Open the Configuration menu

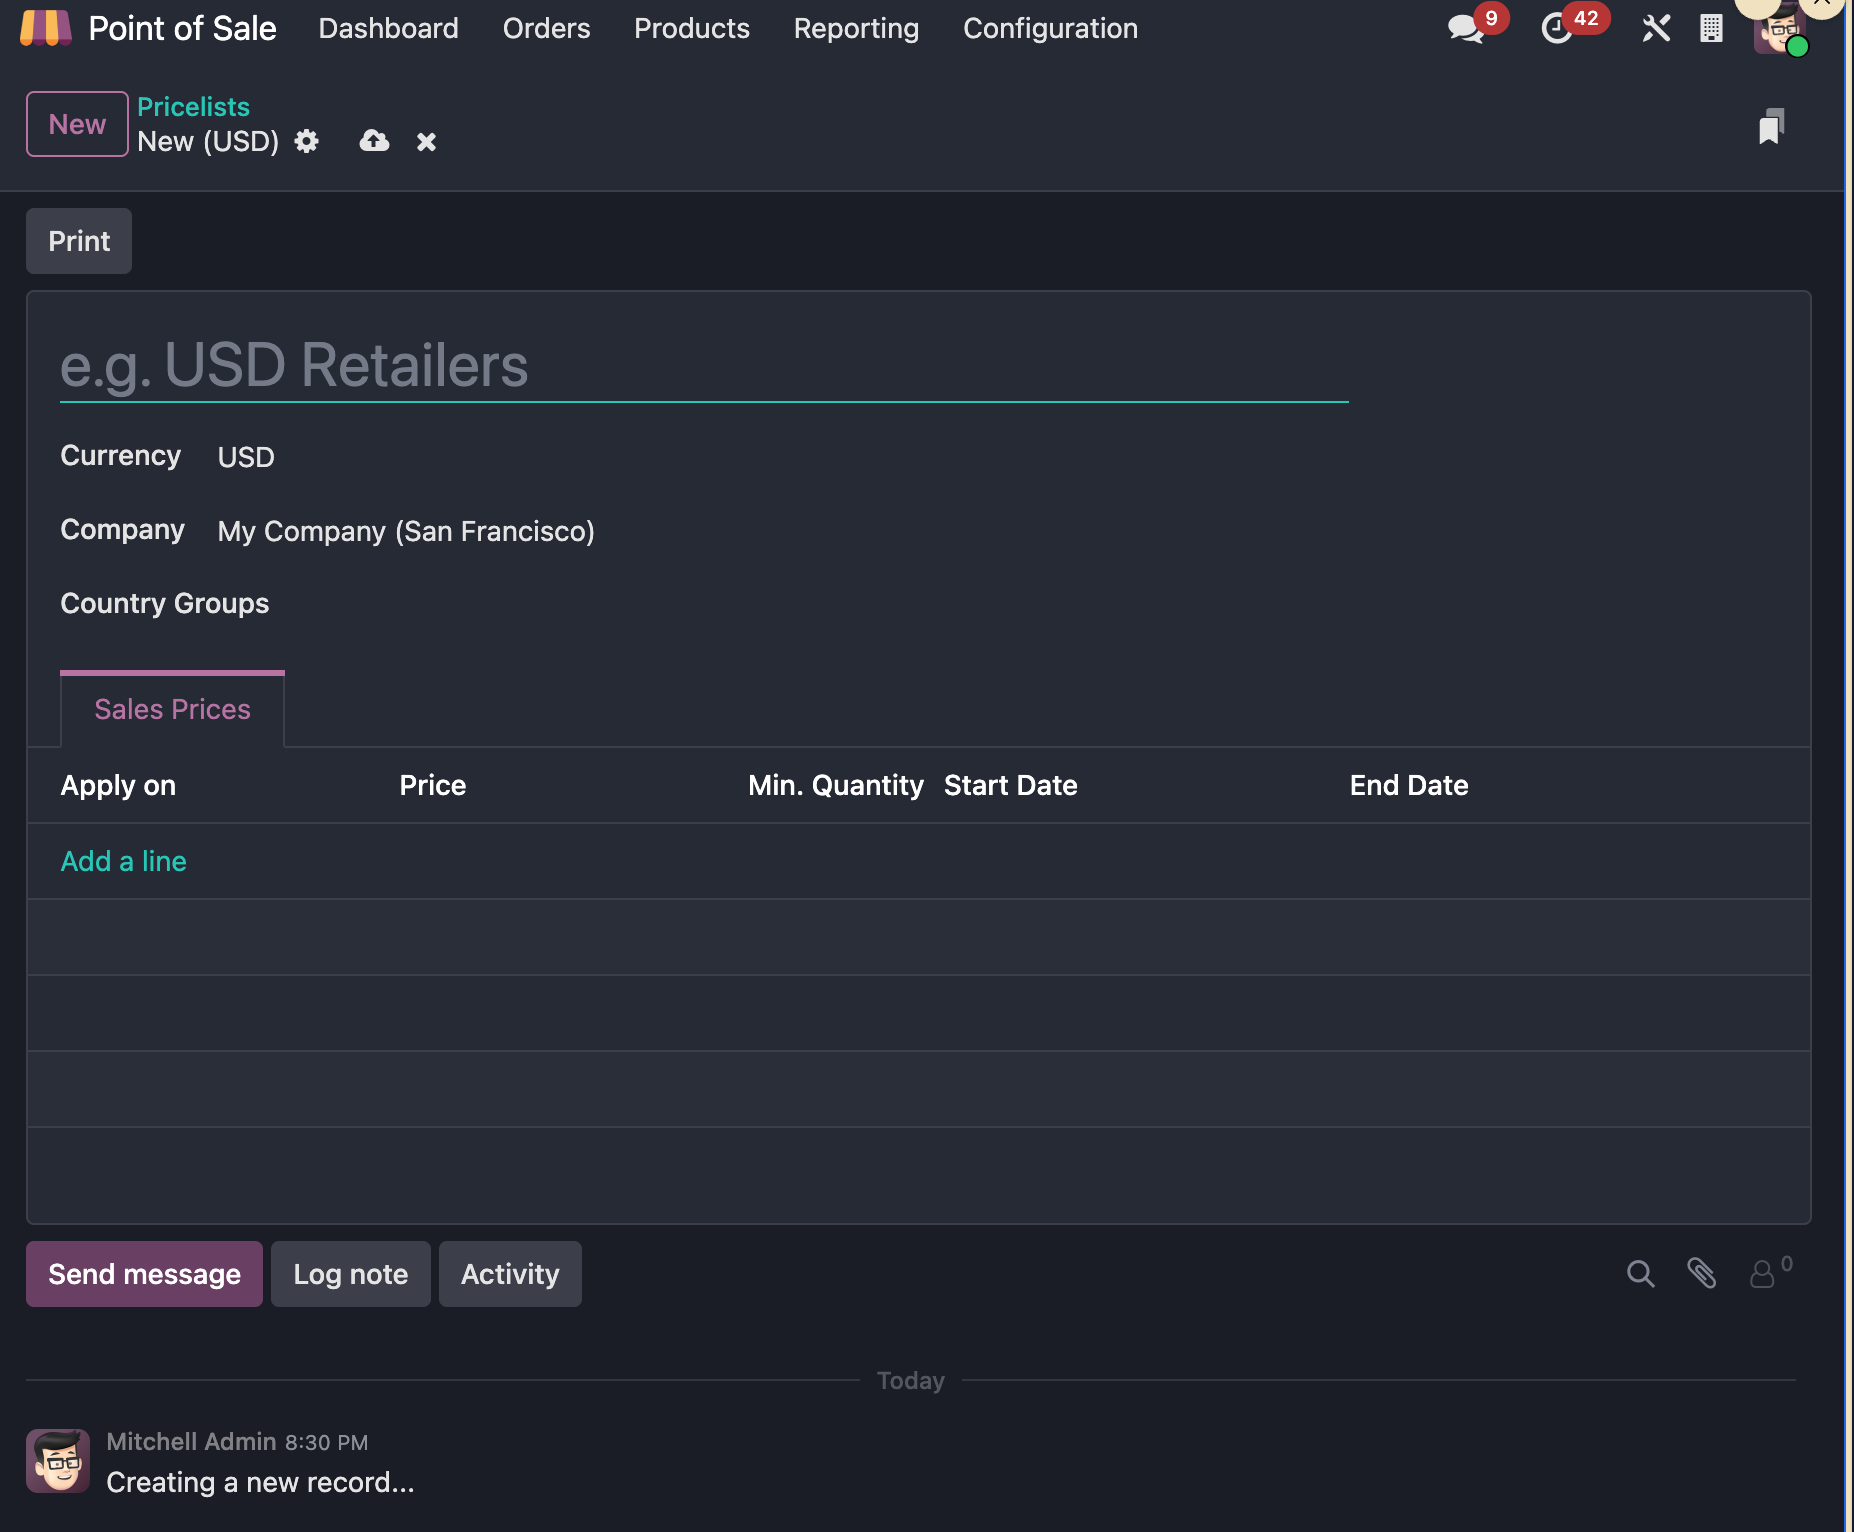[x=1050, y=29]
